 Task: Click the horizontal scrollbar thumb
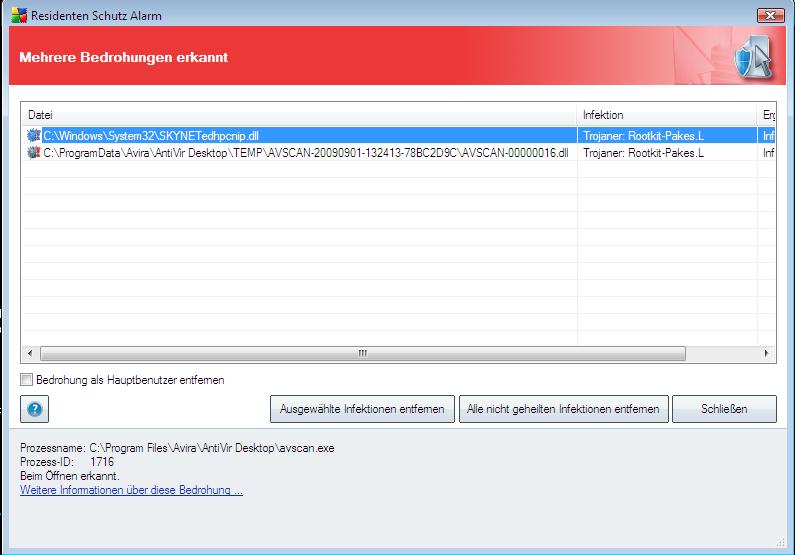click(363, 353)
